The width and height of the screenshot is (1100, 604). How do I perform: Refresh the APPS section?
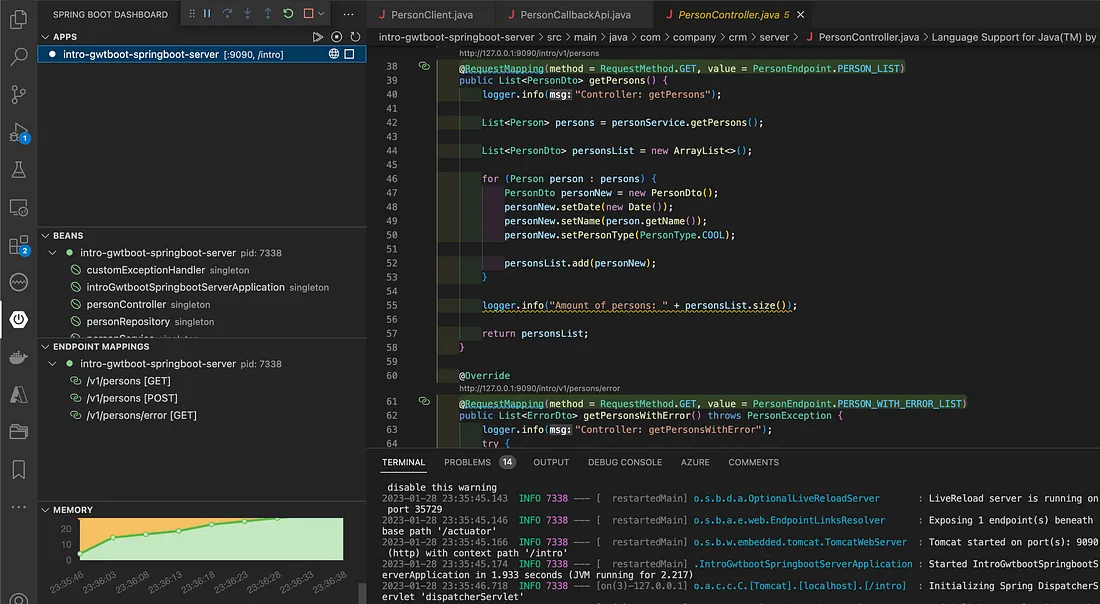[x=356, y=36]
